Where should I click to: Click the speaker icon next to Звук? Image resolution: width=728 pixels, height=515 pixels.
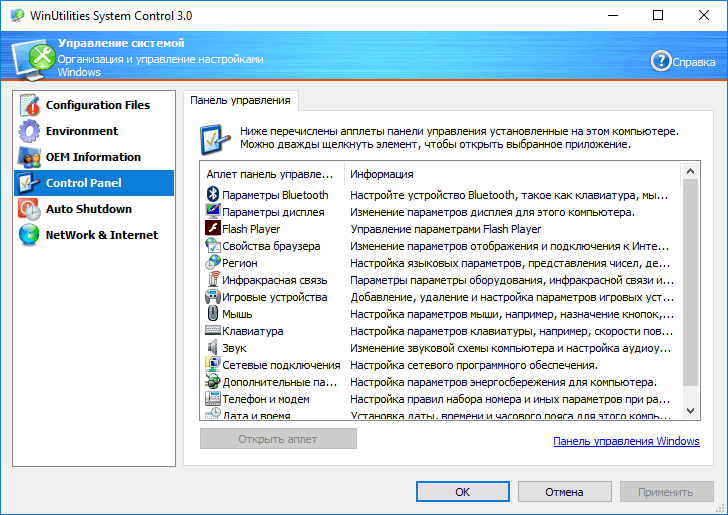pos(213,347)
